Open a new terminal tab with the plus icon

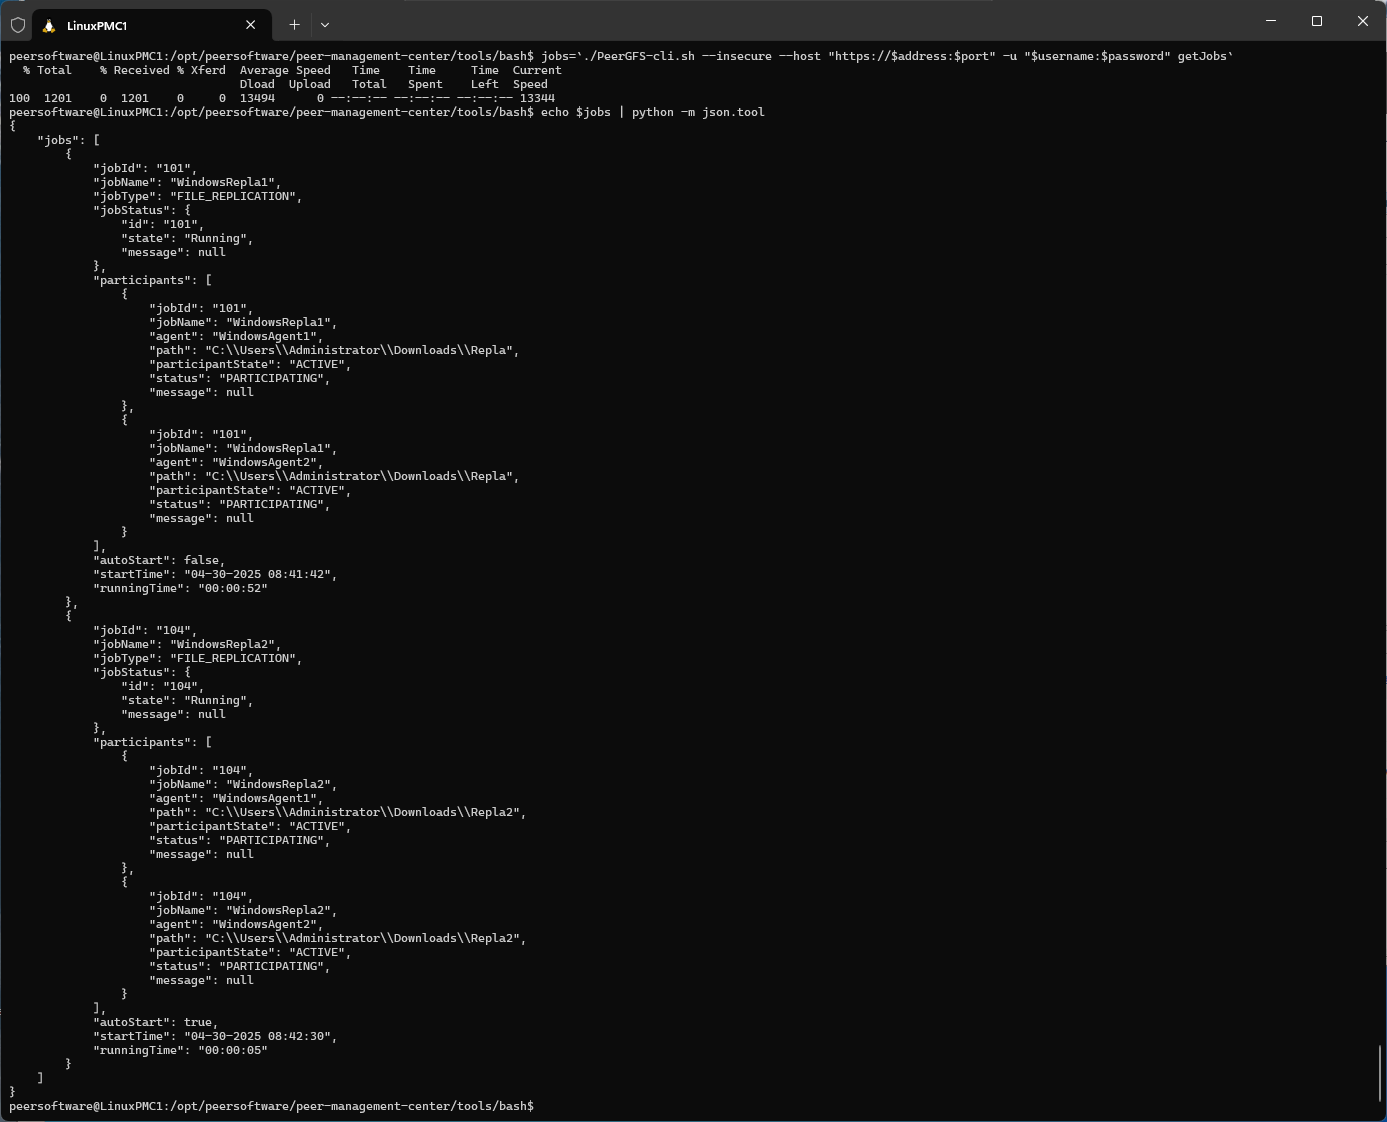(294, 24)
